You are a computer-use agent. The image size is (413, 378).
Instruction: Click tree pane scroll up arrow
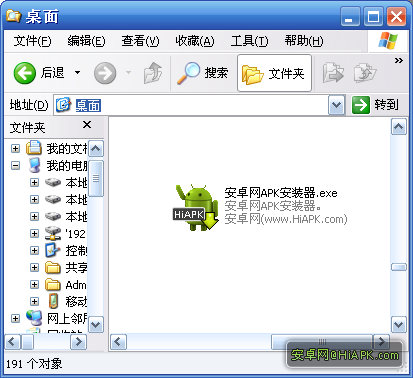pos(96,149)
